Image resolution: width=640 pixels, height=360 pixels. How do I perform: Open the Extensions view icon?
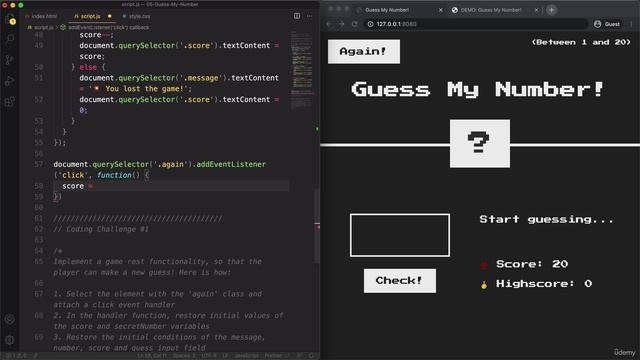click(10, 101)
